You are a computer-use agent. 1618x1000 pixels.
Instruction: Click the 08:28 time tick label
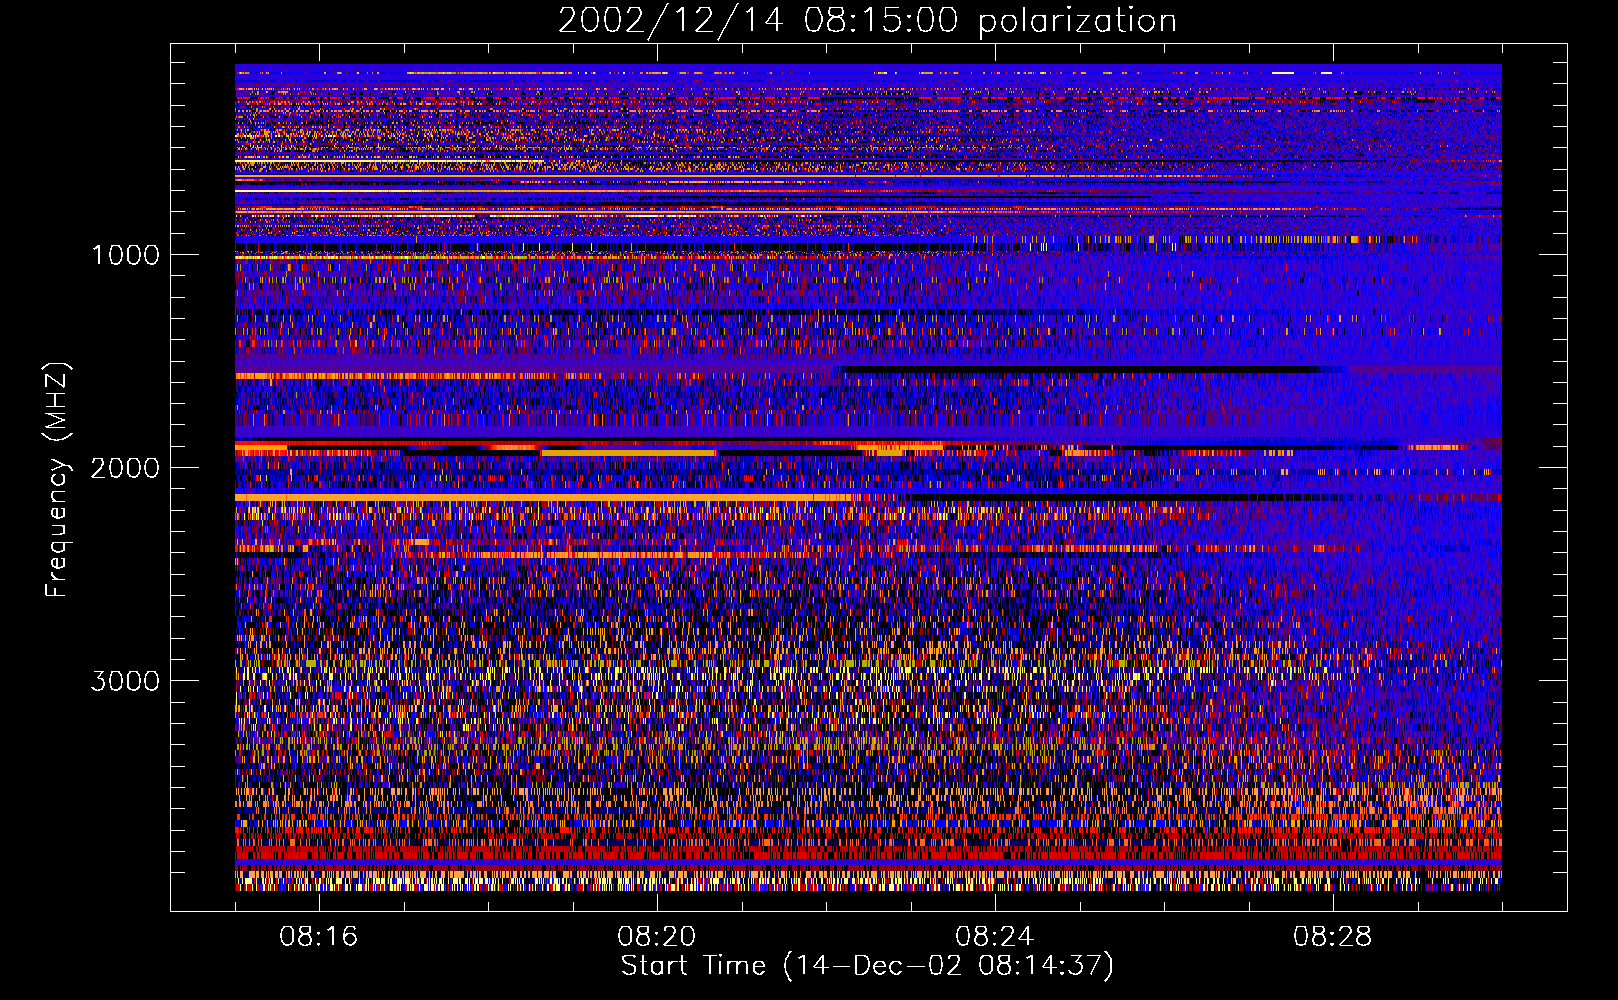pyautogui.click(x=1333, y=937)
